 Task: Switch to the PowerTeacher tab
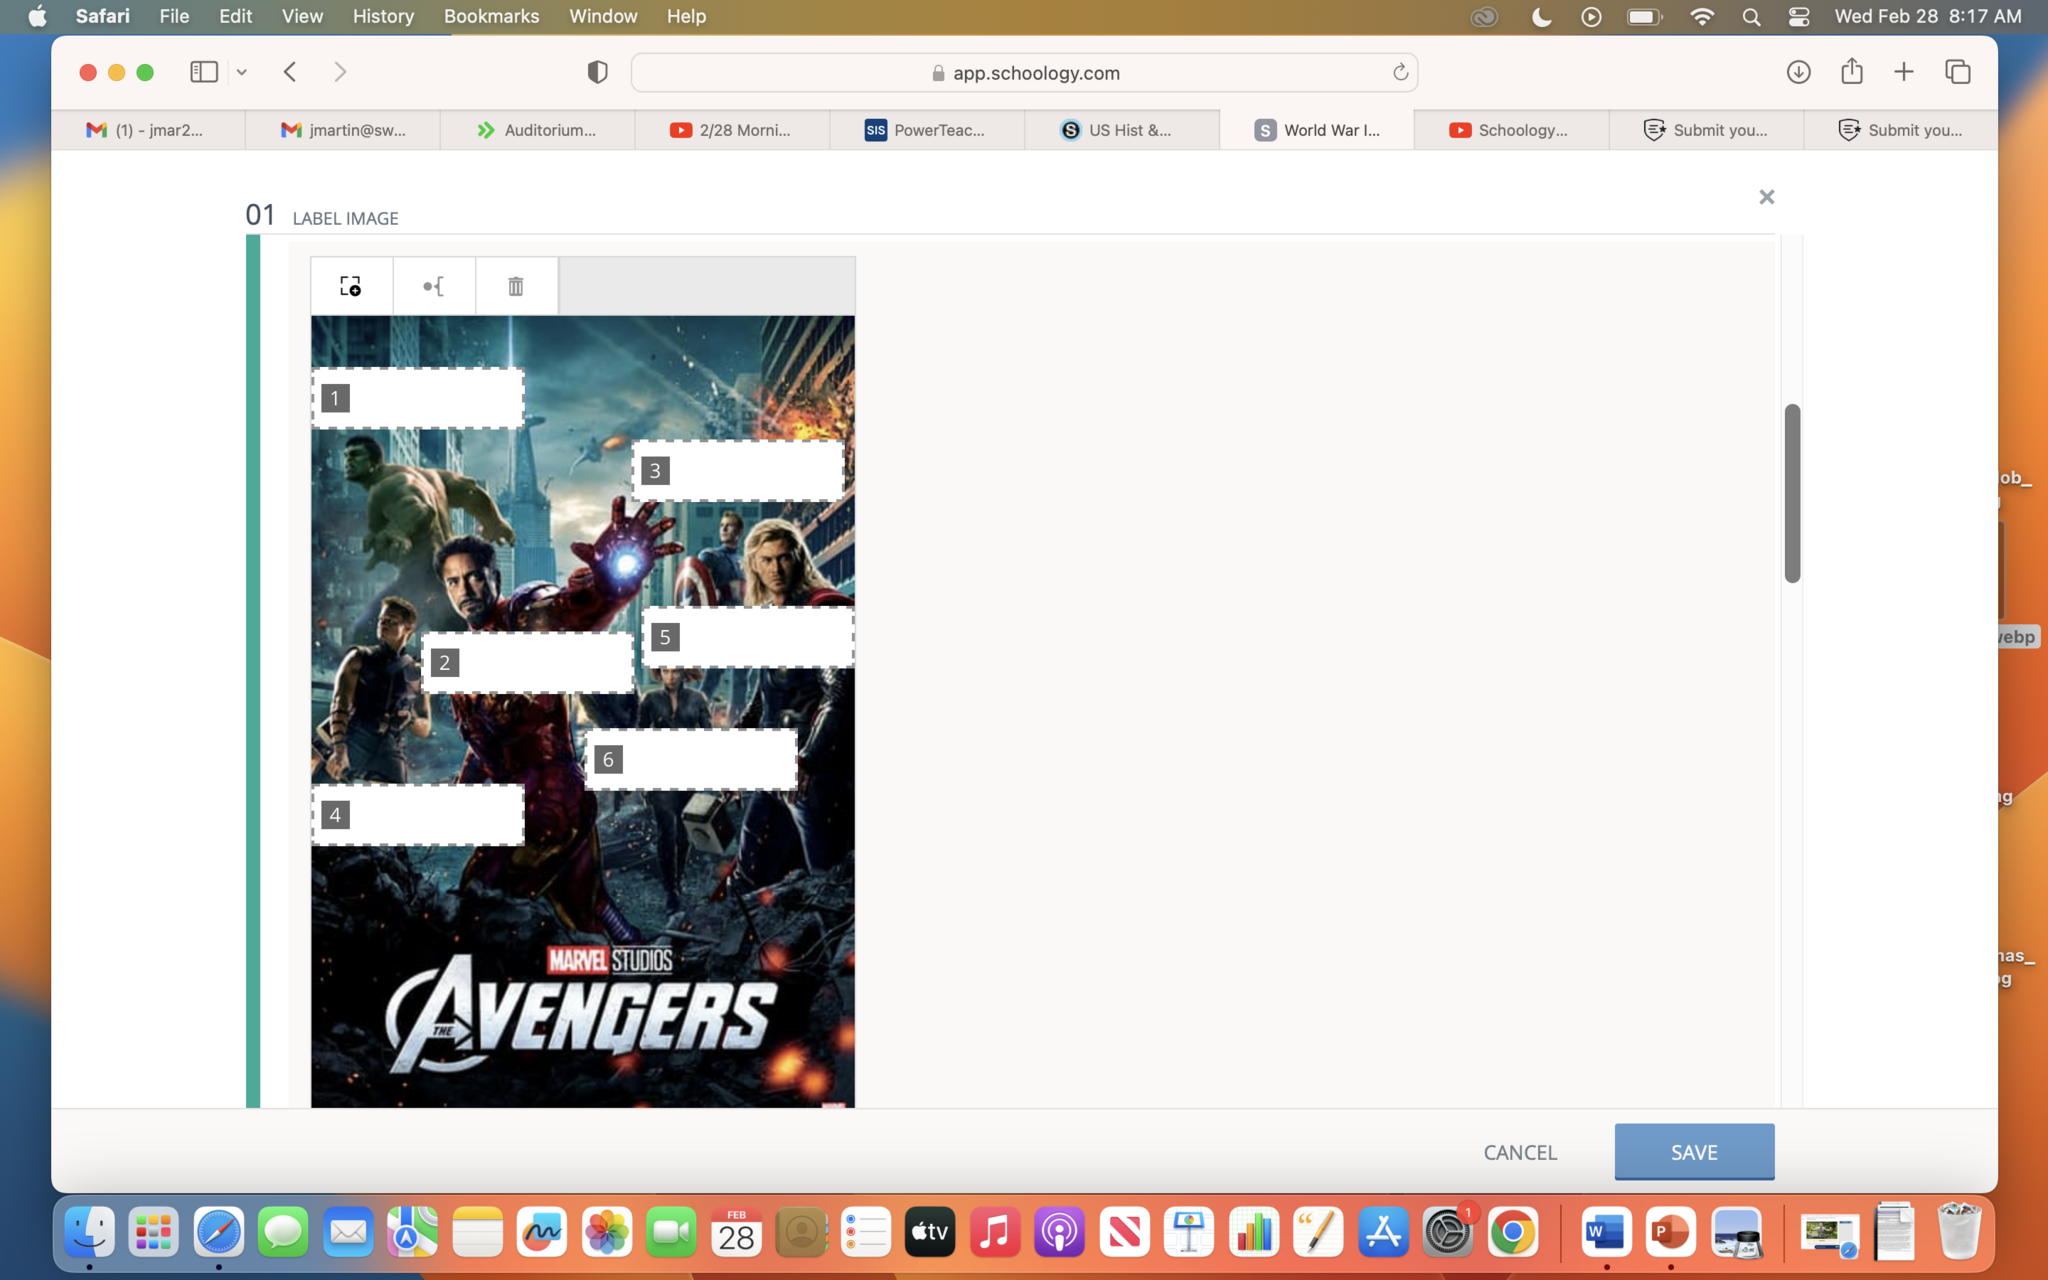click(x=926, y=130)
